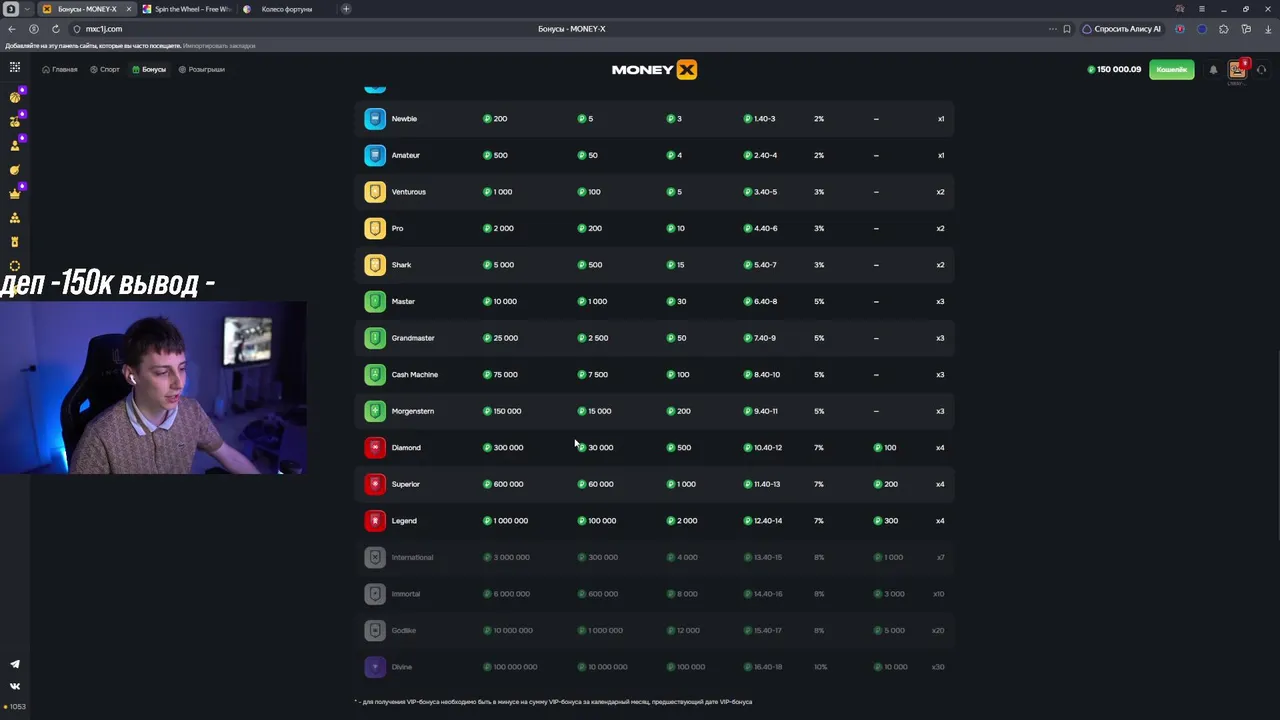The image size is (1280, 720).
Task: Click the Divine level badge icon
Action: (375, 667)
